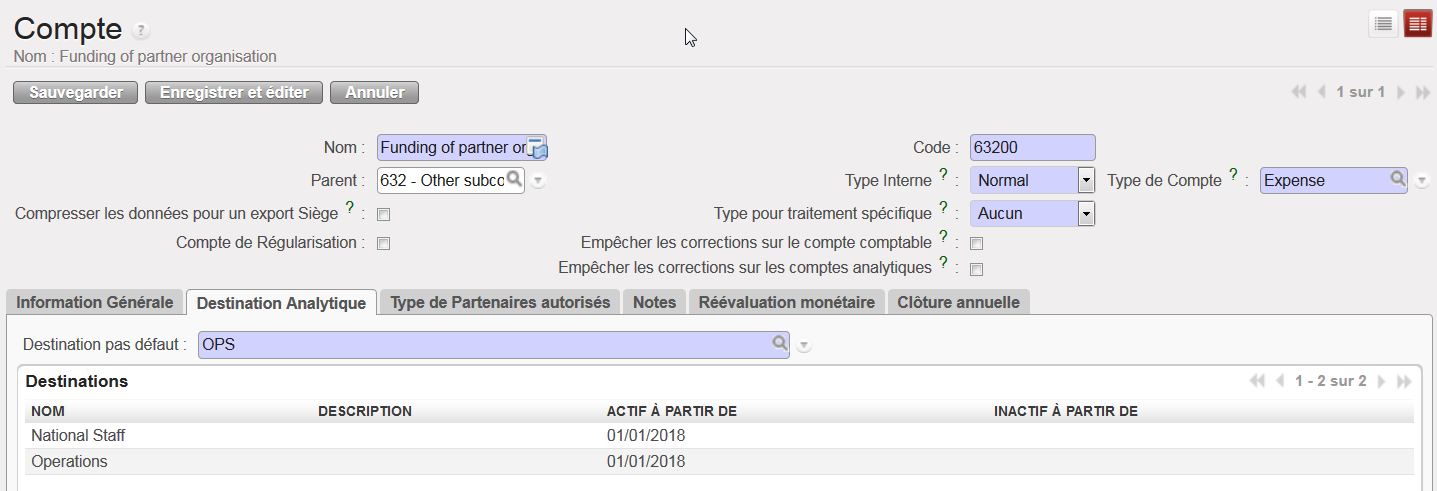The width and height of the screenshot is (1437, 491).
Task: Click Sauvegarder button
Action: (75, 92)
